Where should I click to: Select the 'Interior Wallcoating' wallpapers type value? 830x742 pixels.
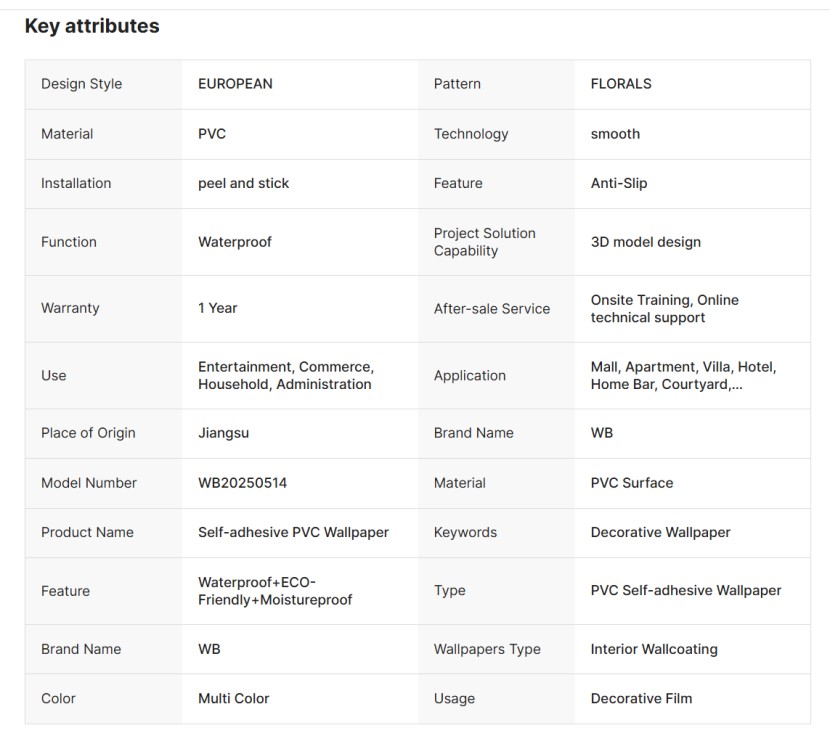pos(654,649)
